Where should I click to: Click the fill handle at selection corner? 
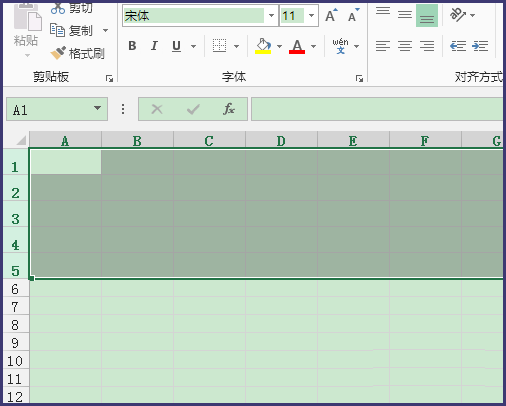(x=31, y=278)
